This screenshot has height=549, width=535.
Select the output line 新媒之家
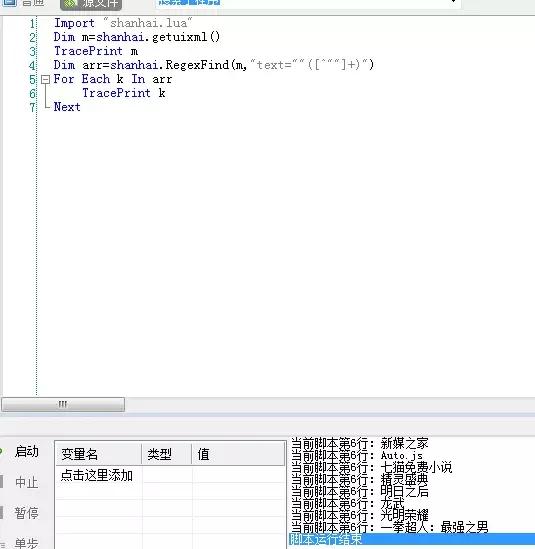click(x=360, y=443)
